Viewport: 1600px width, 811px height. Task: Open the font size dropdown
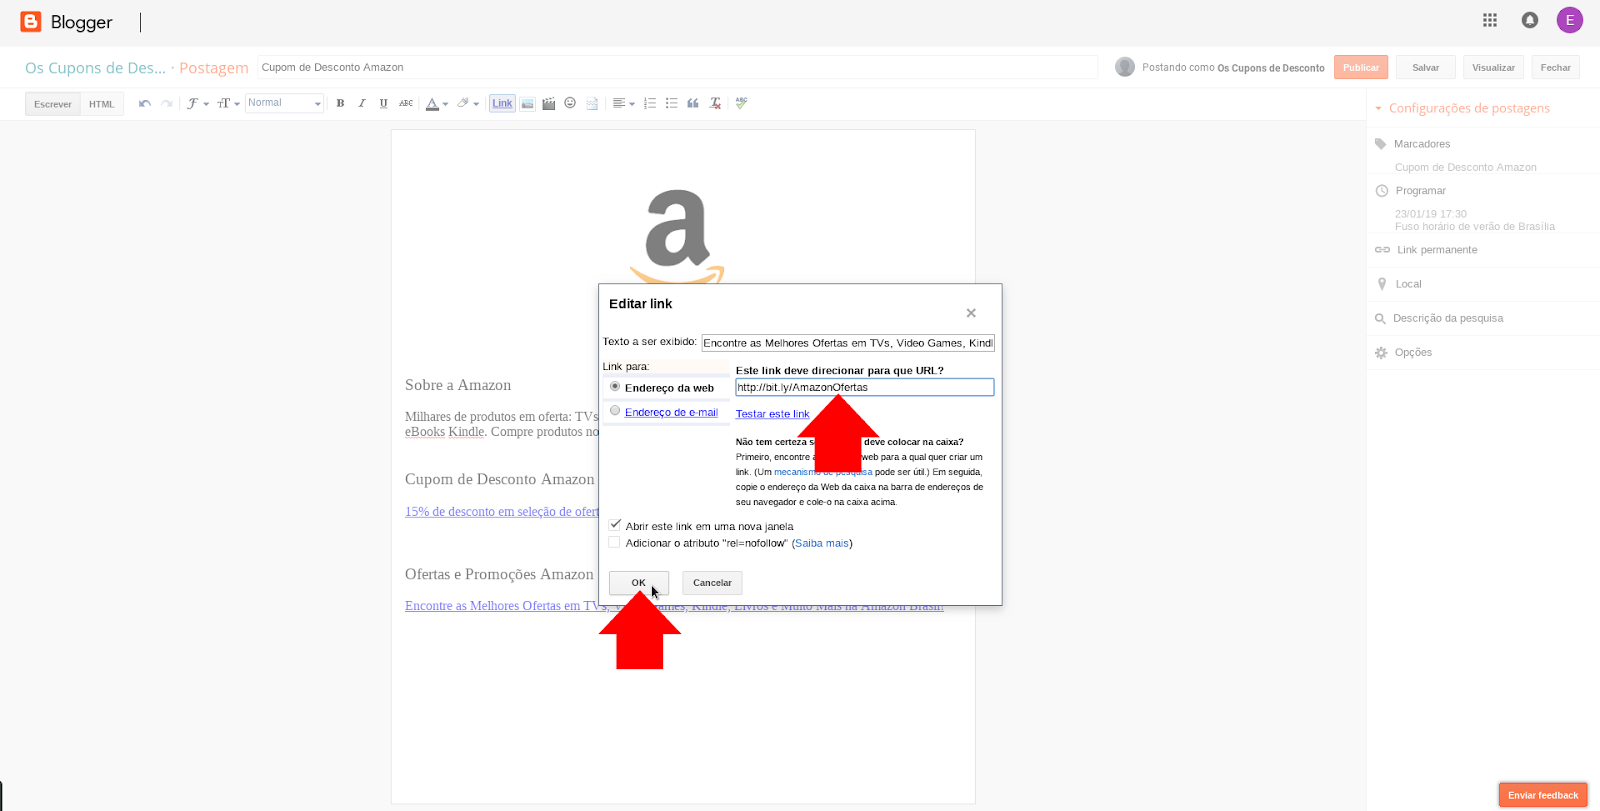[228, 103]
